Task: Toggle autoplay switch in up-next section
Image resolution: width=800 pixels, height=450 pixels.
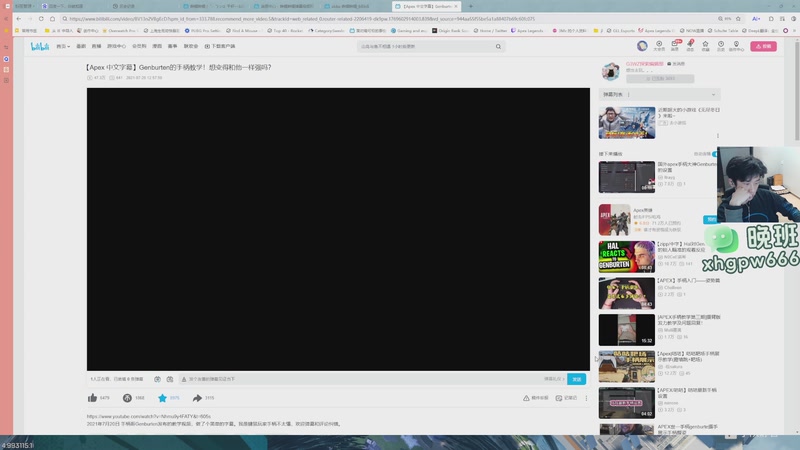Action: click(714, 154)
